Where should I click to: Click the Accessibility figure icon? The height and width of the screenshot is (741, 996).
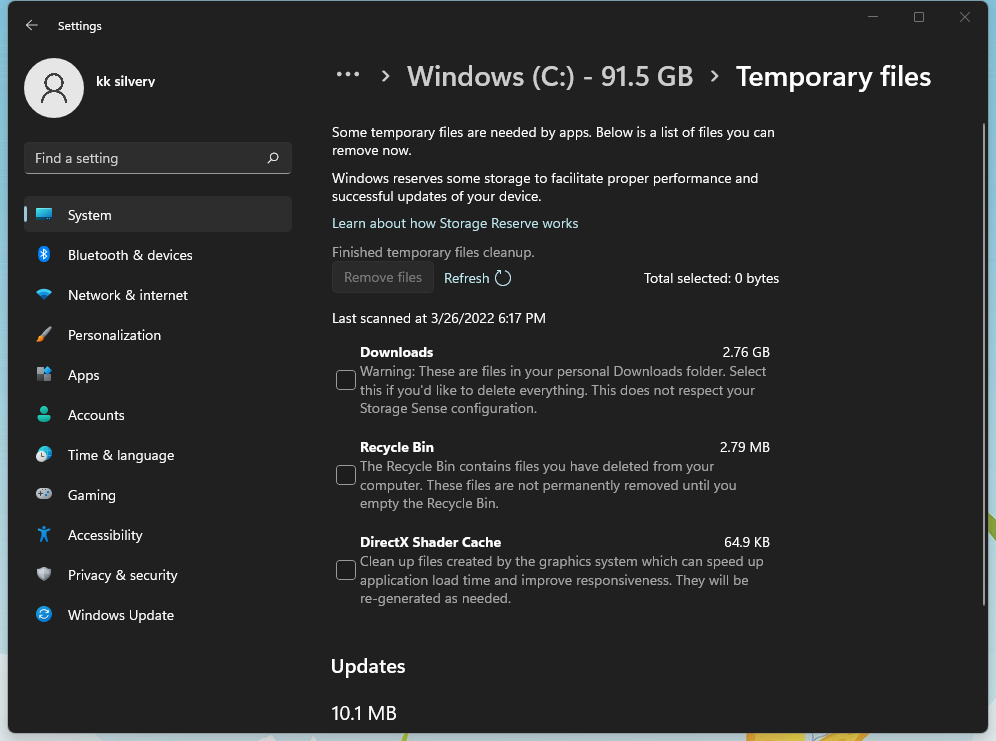(44, 535)
